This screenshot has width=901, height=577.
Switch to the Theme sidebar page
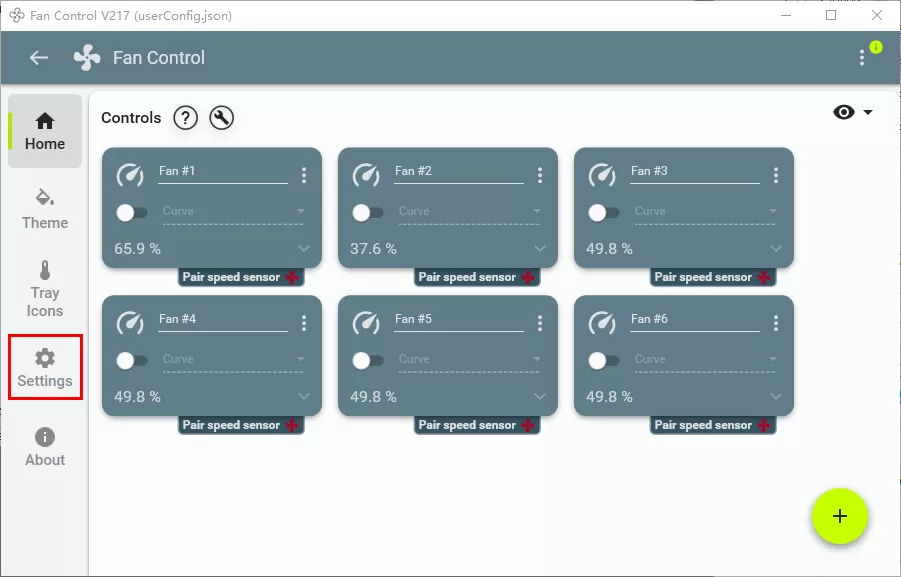(45, 209)
